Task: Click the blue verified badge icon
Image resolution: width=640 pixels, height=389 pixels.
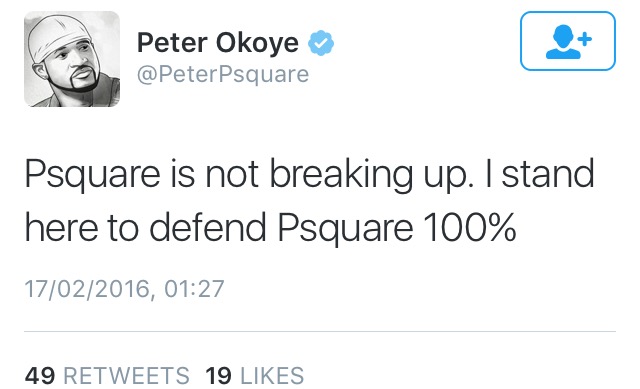Action: 321,42
